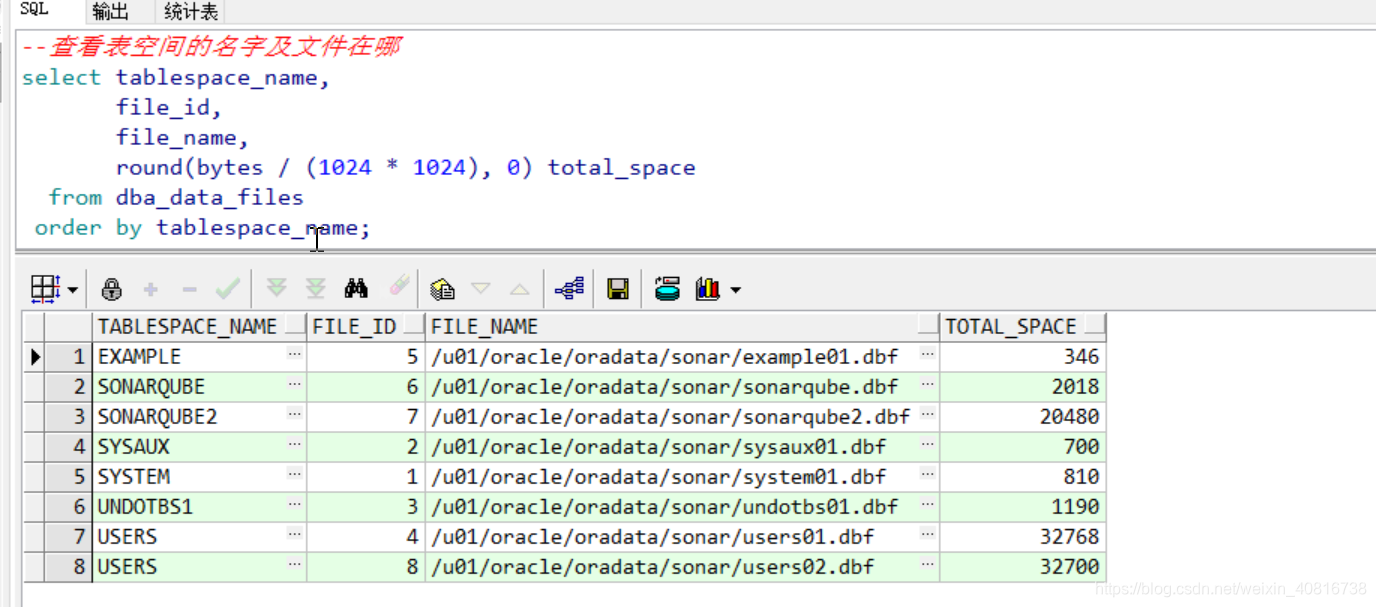Select row number 1 indicator
The image size is (1376, 607).
pyautogui.click(x=68, y=356)
